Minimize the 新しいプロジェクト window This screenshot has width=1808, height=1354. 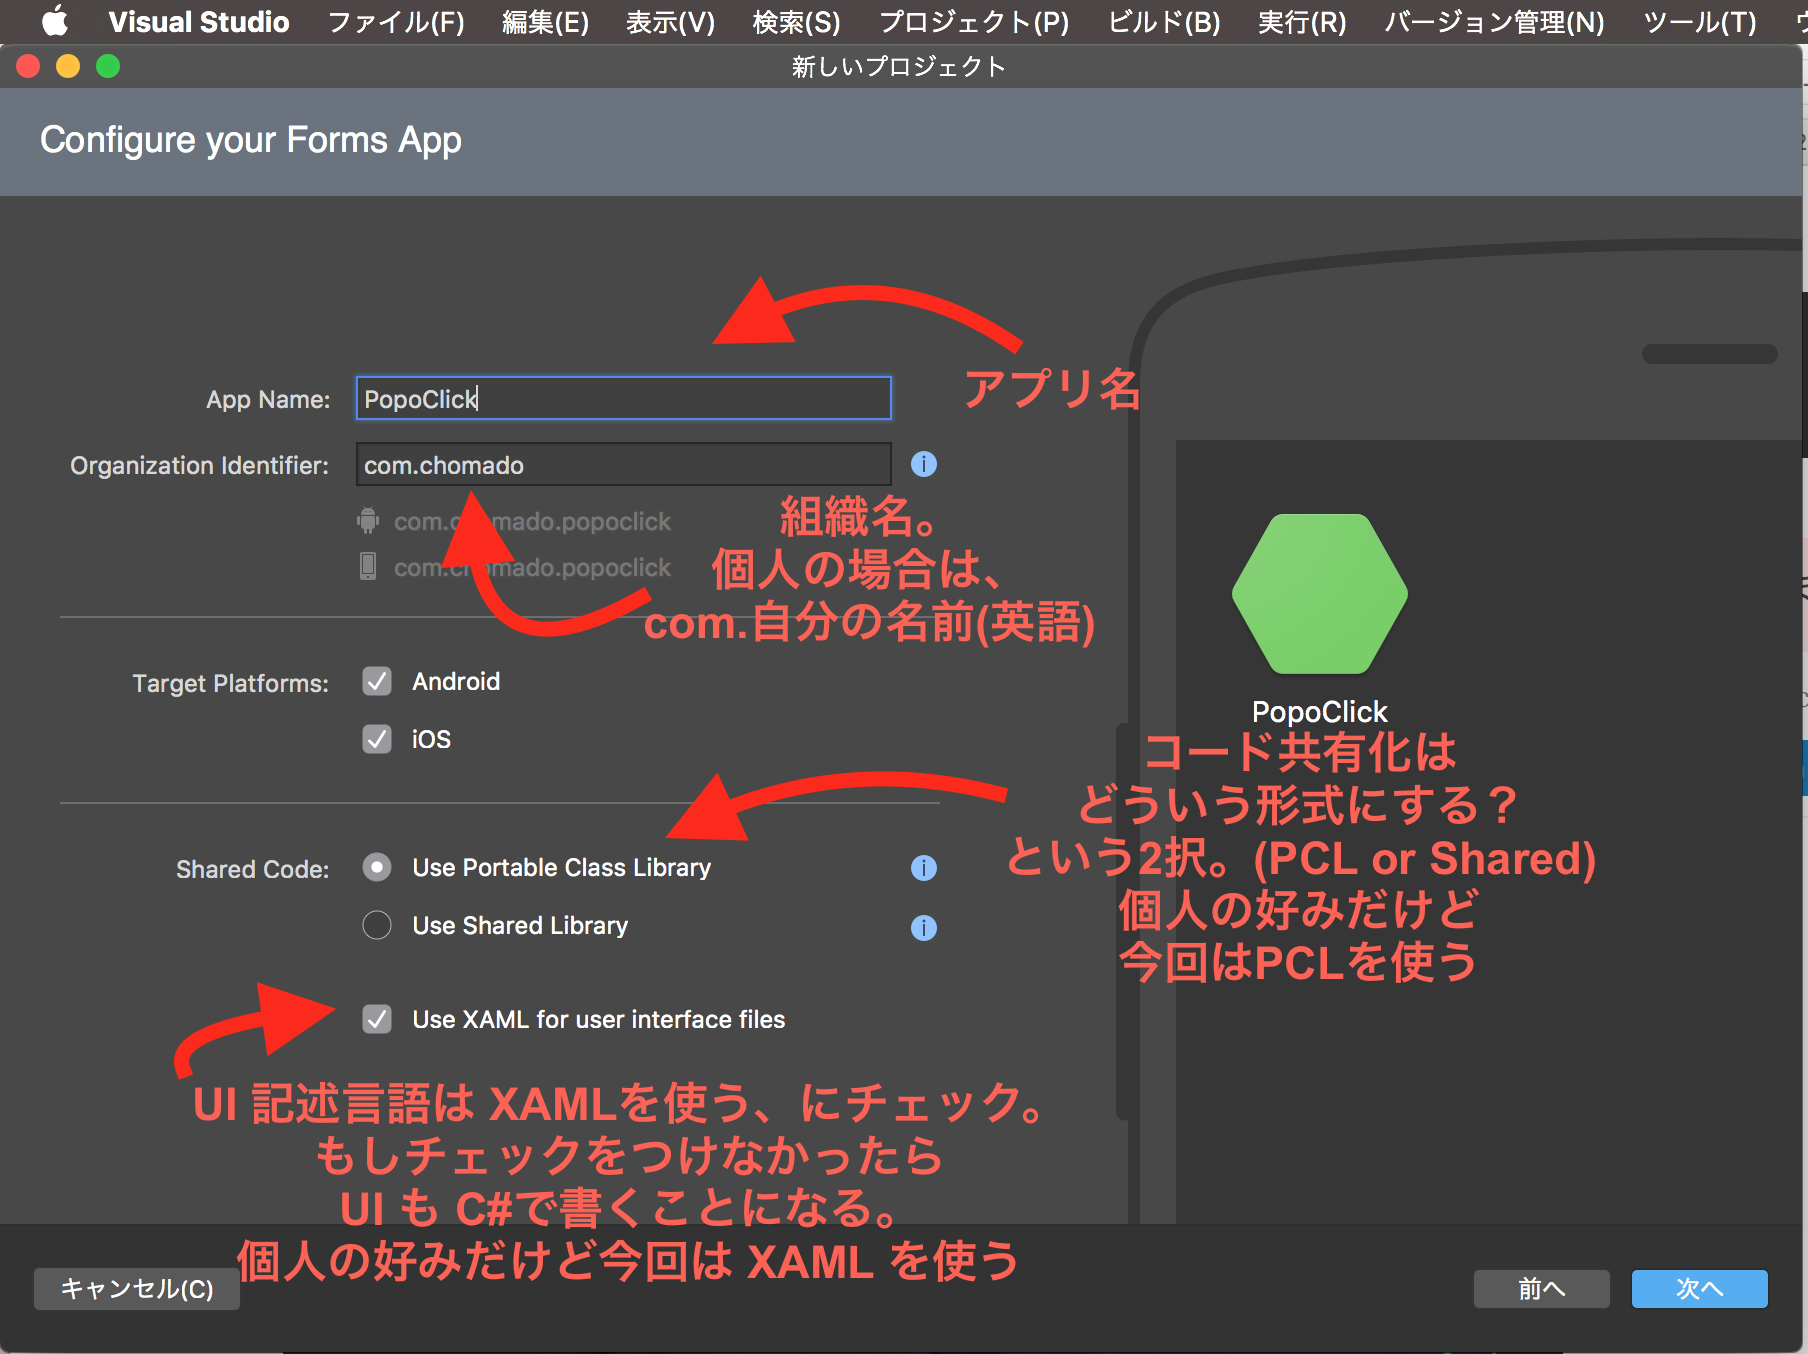click(x=68, y=66)
